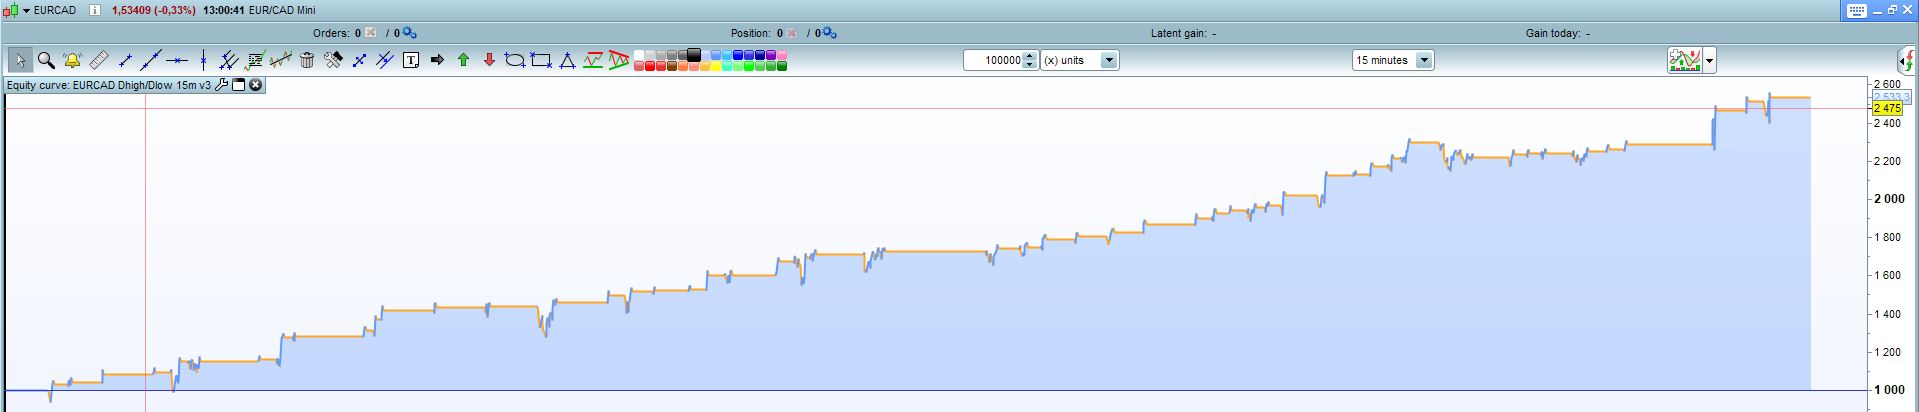Pick the dark green color swatch
Viewport: 1919px width, 412px height.
tap(781, 66)
